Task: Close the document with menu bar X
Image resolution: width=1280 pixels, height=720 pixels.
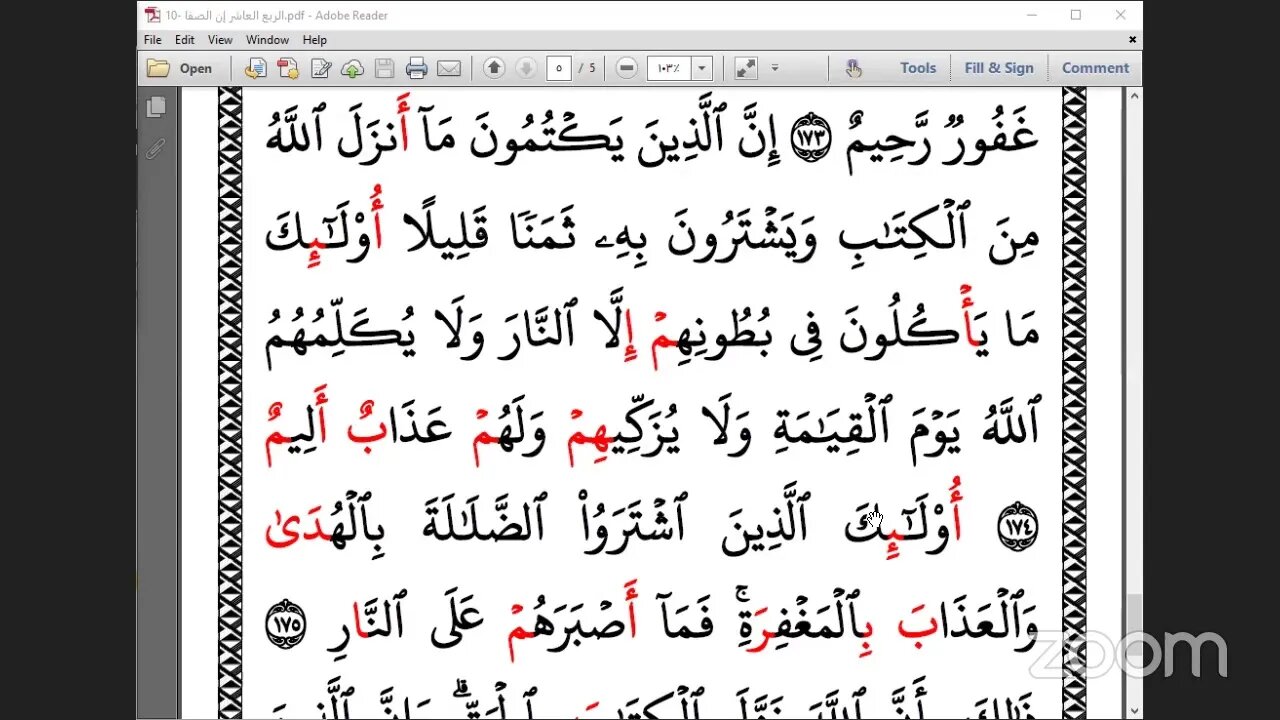Action: click(x=1132, y=40)
